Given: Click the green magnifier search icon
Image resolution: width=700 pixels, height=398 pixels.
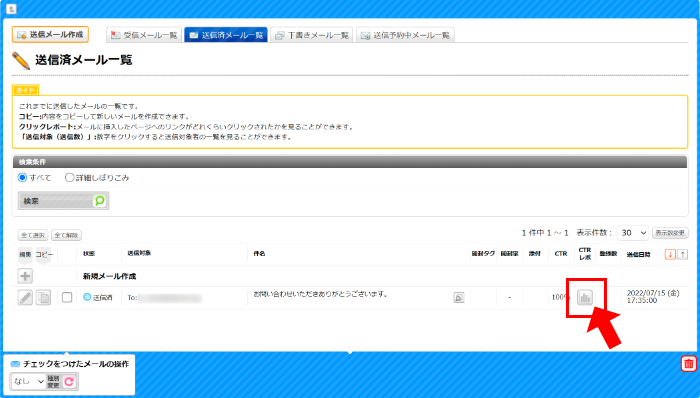Looking at the screenshot, I should (x=100, y=201).
